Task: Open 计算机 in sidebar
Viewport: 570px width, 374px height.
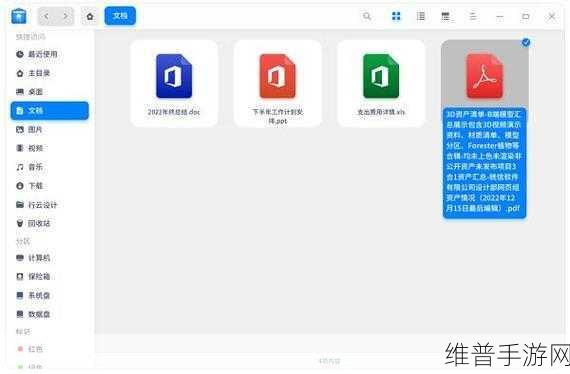Action: coord(50,258)
